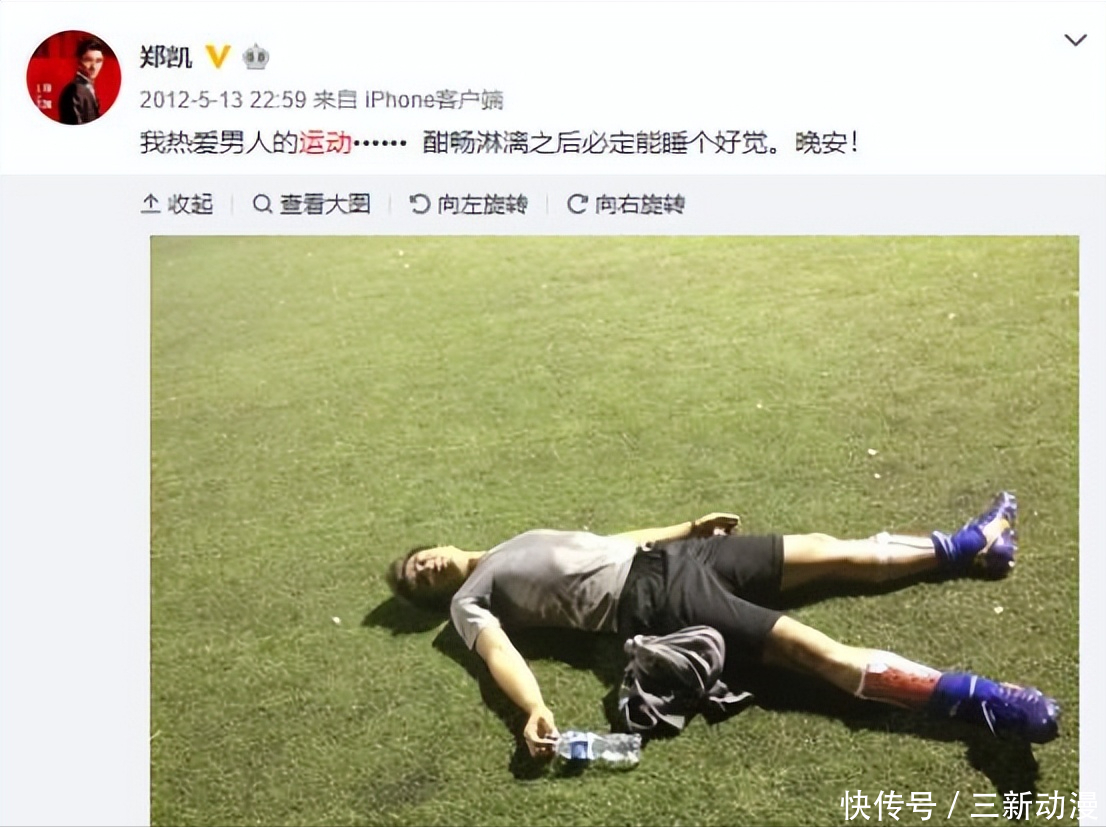1106x827 pixels.
Task: Click the counterclockwise rotate icon
Action: (420, 204)
